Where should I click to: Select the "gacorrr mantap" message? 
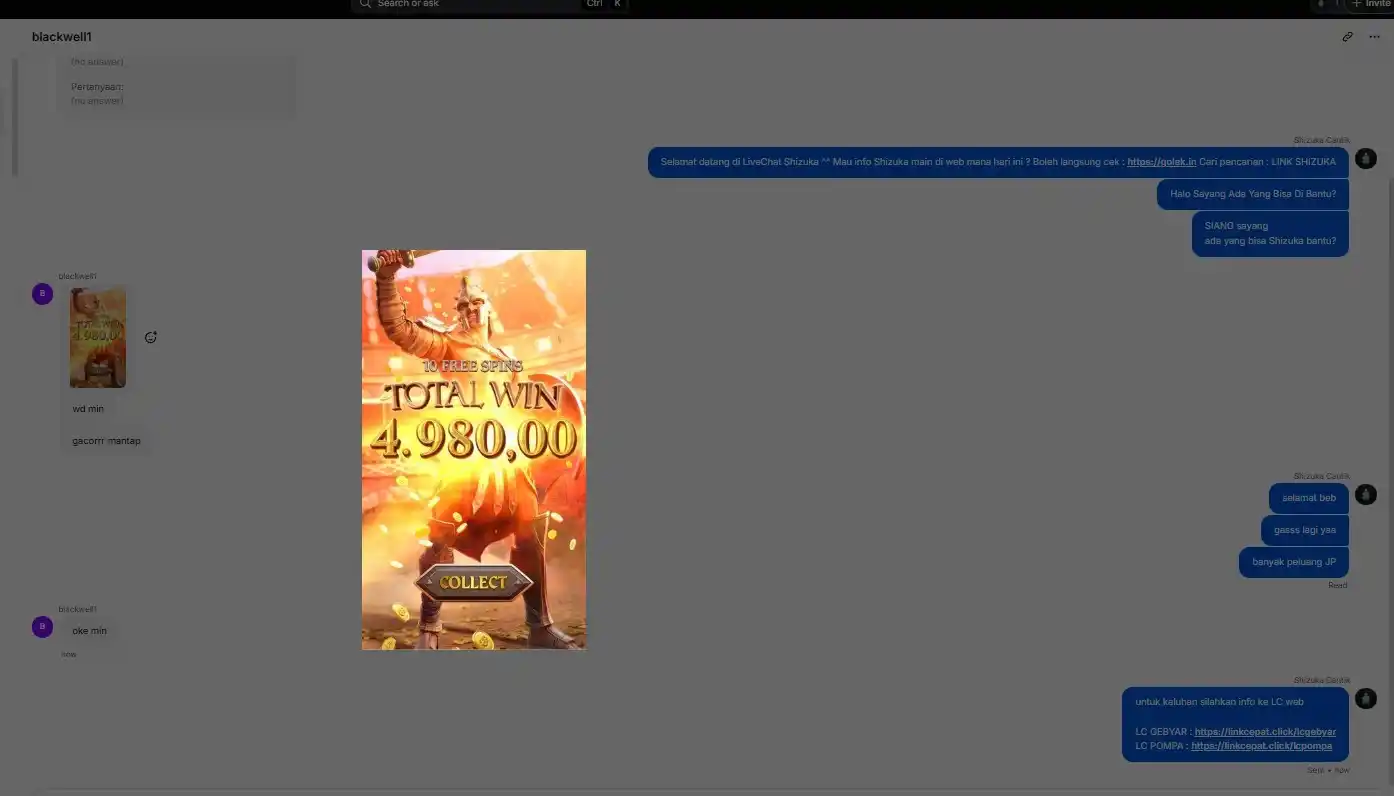coord(106,441)
